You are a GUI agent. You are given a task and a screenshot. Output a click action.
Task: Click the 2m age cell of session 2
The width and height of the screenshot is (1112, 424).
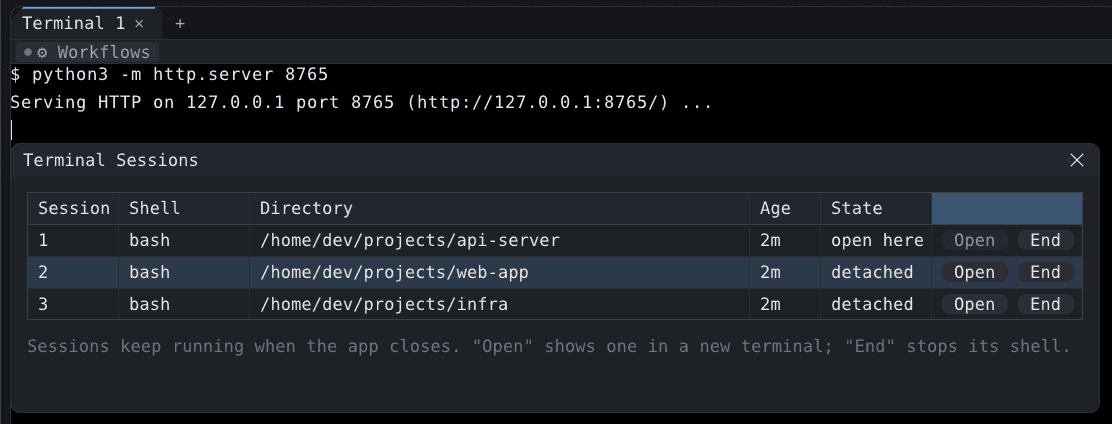(x=785, y=272)
